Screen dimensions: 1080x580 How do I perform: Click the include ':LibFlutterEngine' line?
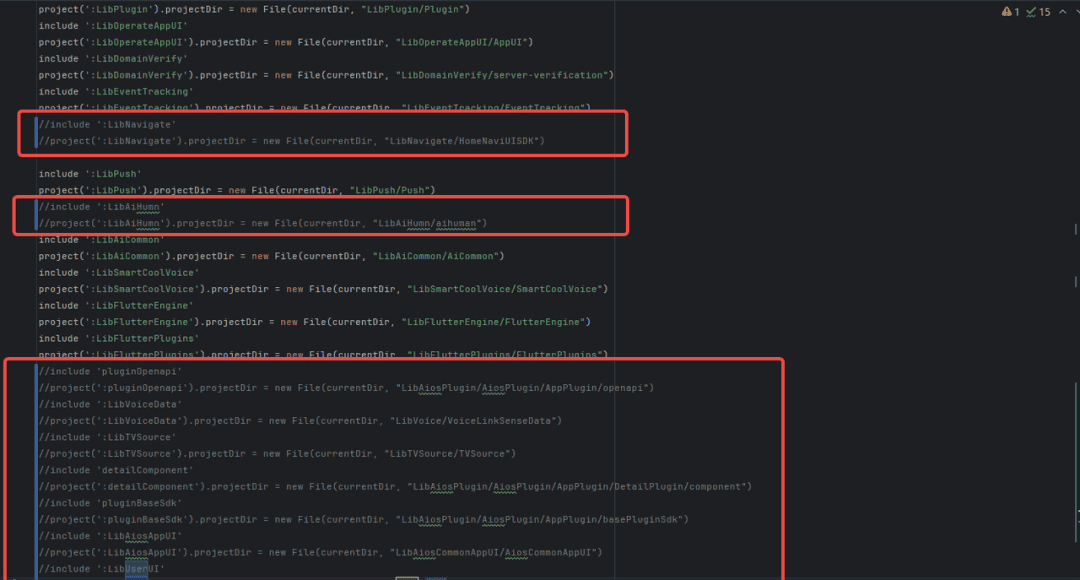pos(116,306)
